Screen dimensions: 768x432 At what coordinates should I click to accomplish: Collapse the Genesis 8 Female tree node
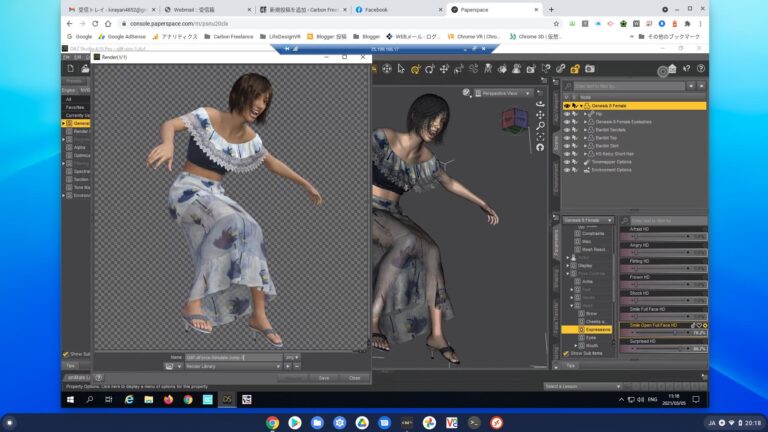pyautogui.click(x=581, y=106)
